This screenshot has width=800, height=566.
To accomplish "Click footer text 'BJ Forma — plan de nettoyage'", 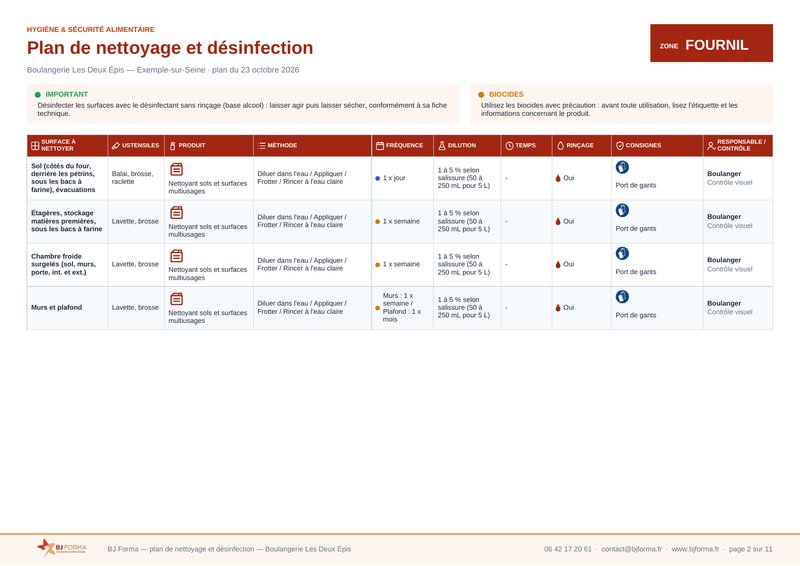I will (229, 549).
